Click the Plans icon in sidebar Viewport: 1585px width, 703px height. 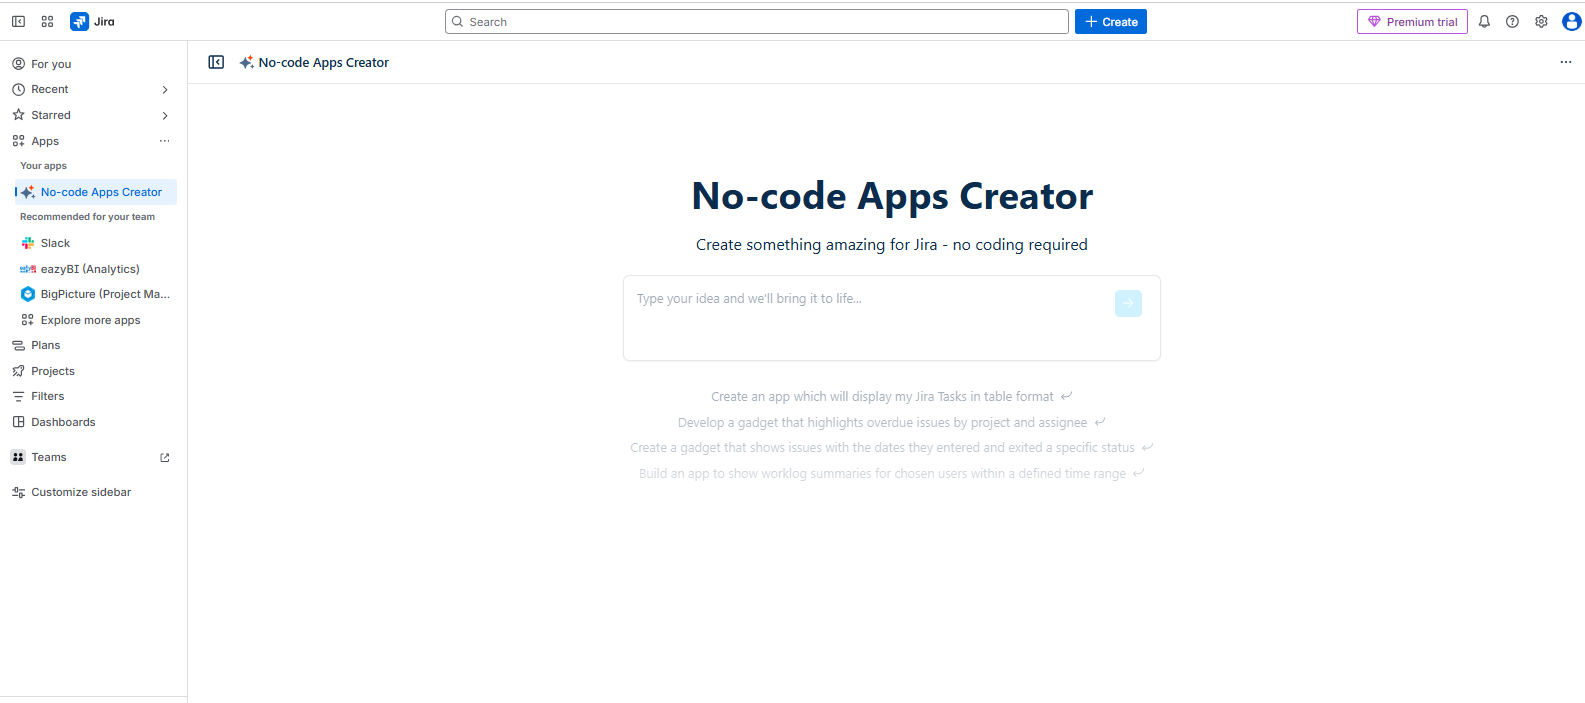[x=18, y=345]
